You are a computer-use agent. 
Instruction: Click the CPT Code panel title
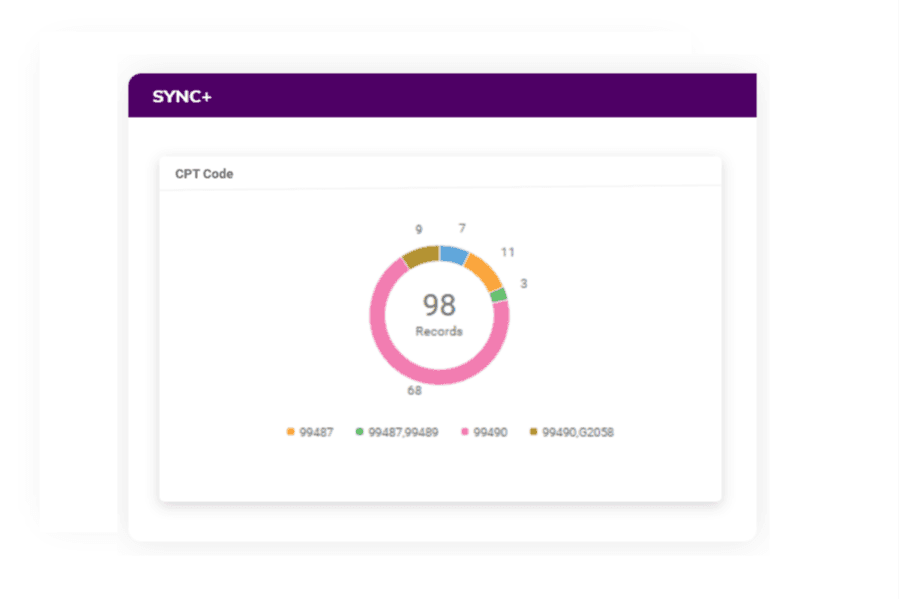205,173
